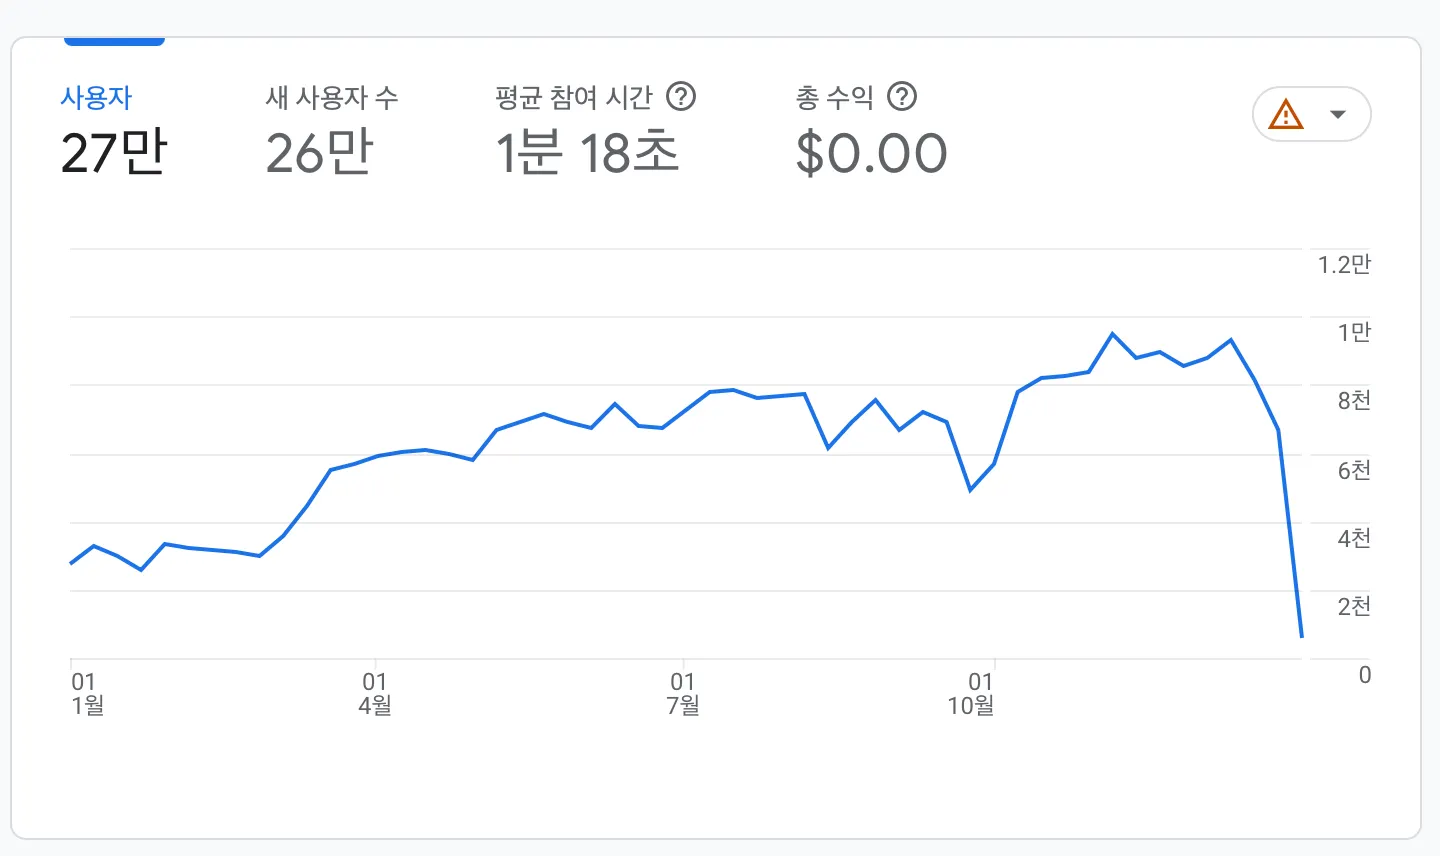Click the 1.2만 y-axis label
1440x856 pixels.
tap(1344, 265)
